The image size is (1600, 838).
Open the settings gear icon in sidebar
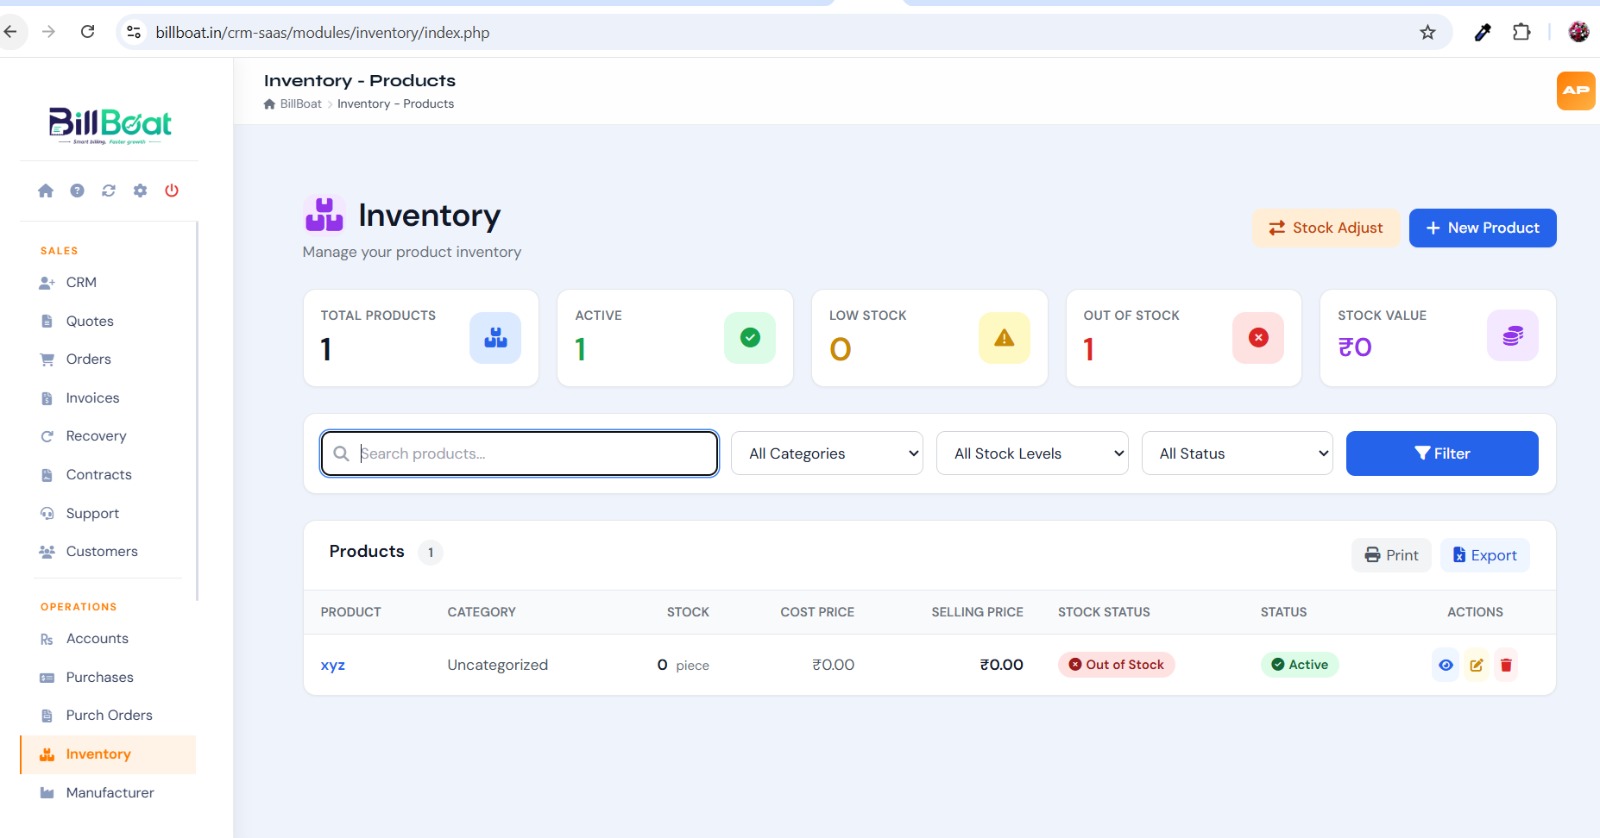click(140, 191)
